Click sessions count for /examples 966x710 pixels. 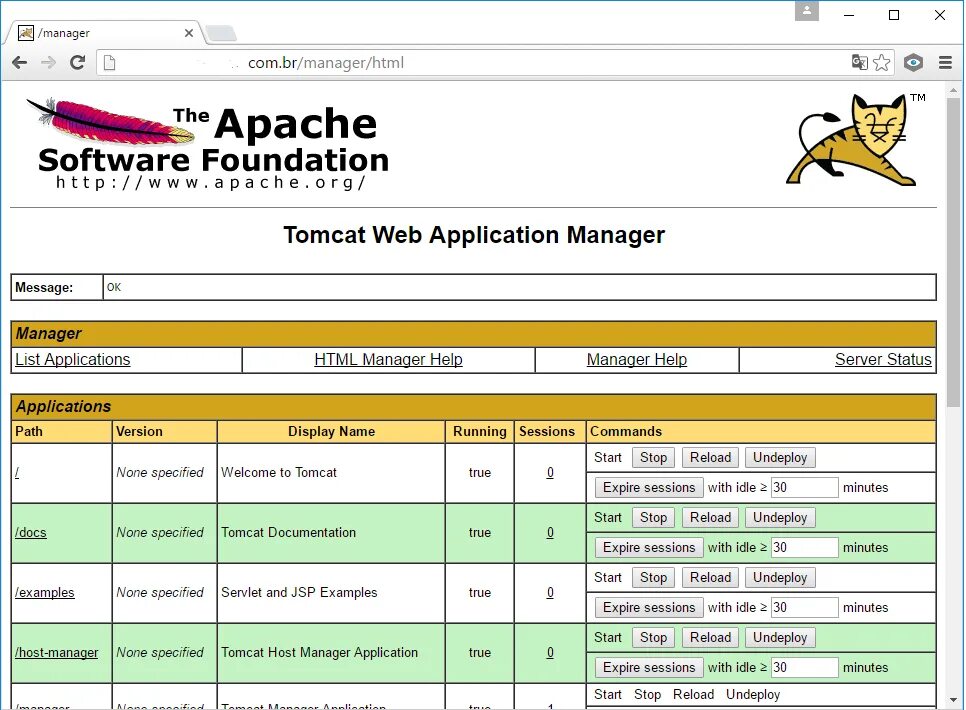point(550,592)
